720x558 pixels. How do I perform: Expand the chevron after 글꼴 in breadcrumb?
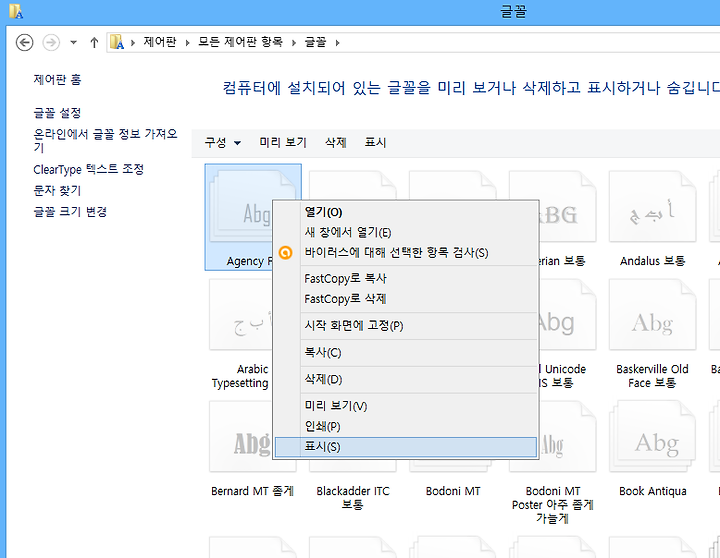(x=338, y=43)
